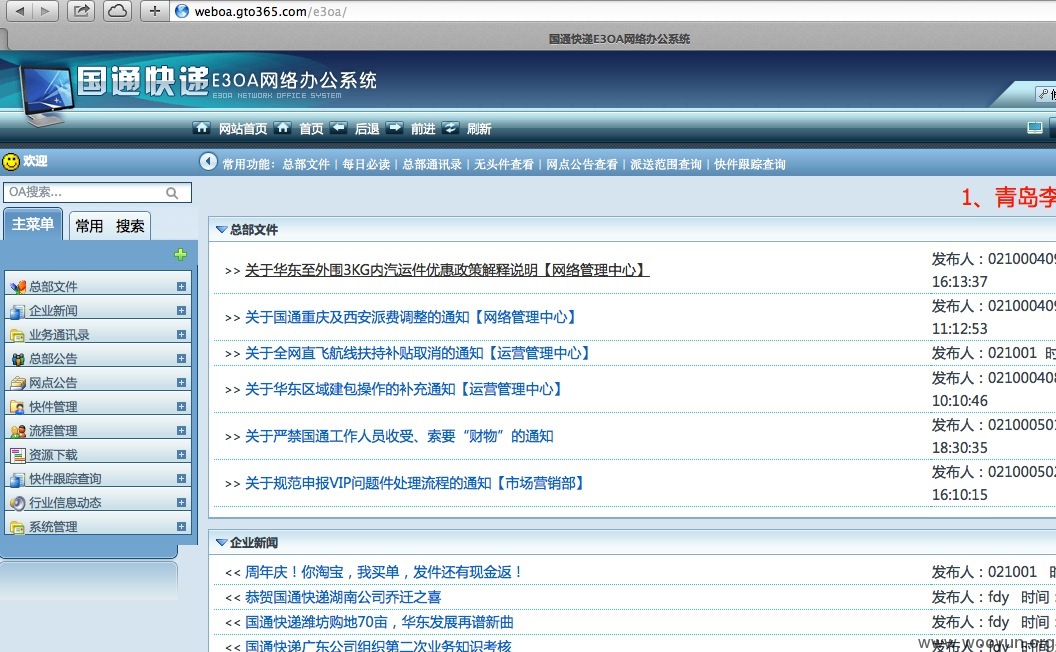The height and width of the screenshot is (652, 1056).
Task: Switch to the 常用 tab
Action: pos(89,226)
